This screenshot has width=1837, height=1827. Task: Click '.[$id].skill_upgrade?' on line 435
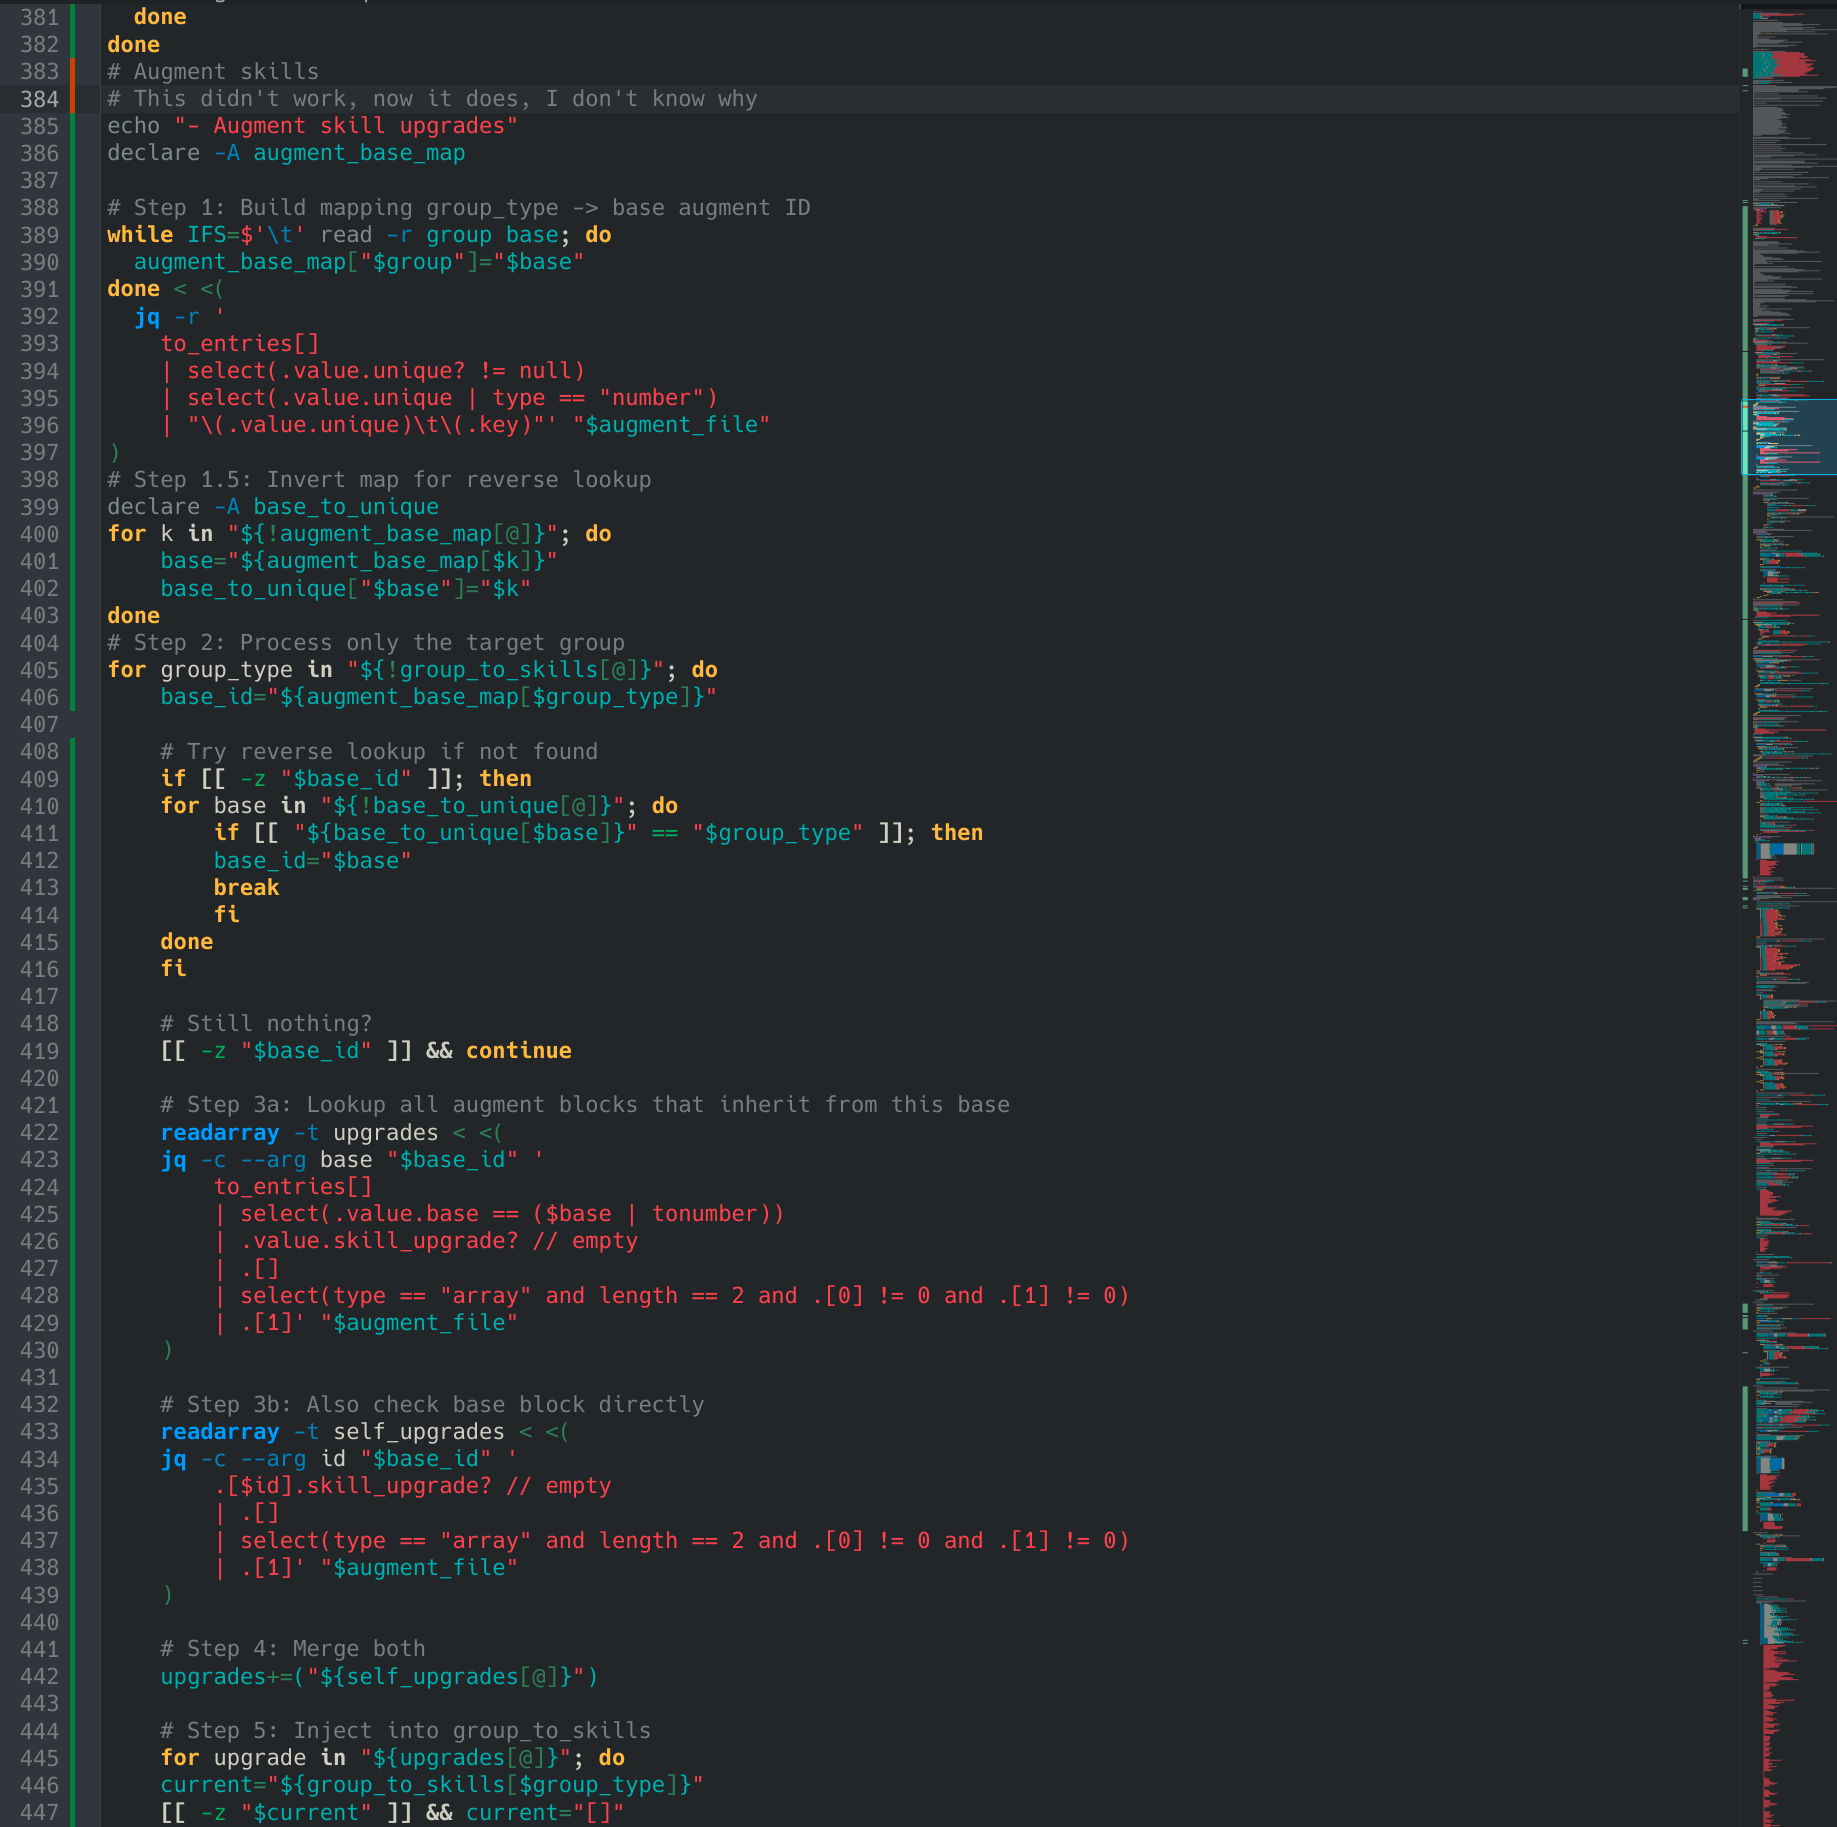[x=352, y=1486]
